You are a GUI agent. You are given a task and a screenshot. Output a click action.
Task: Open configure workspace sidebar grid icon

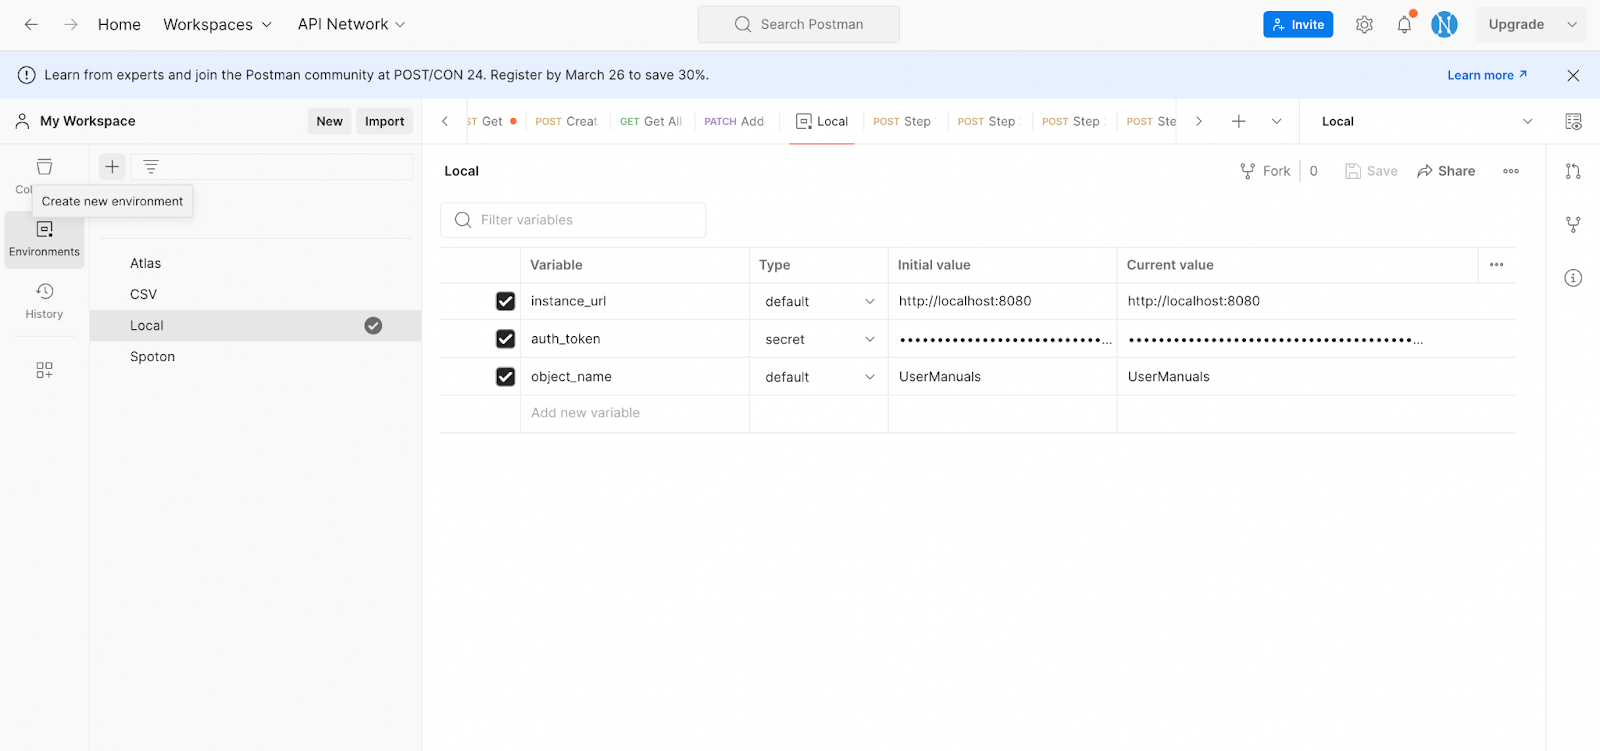(x=44, y=370)
